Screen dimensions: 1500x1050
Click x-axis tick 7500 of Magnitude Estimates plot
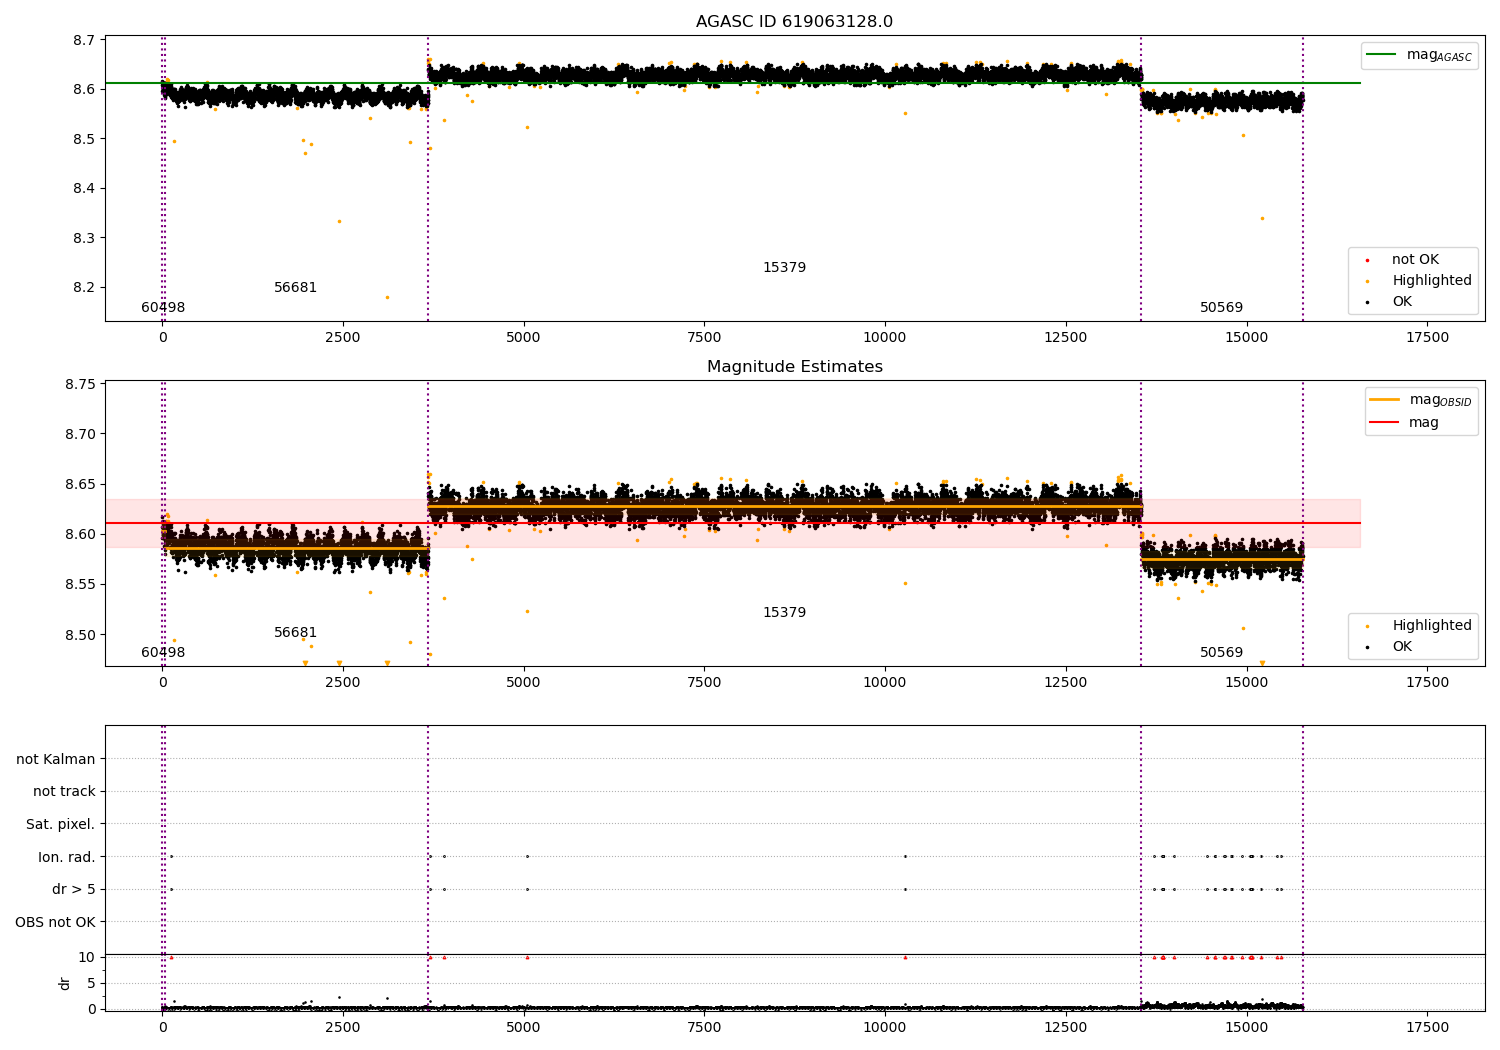pos(703,683)
